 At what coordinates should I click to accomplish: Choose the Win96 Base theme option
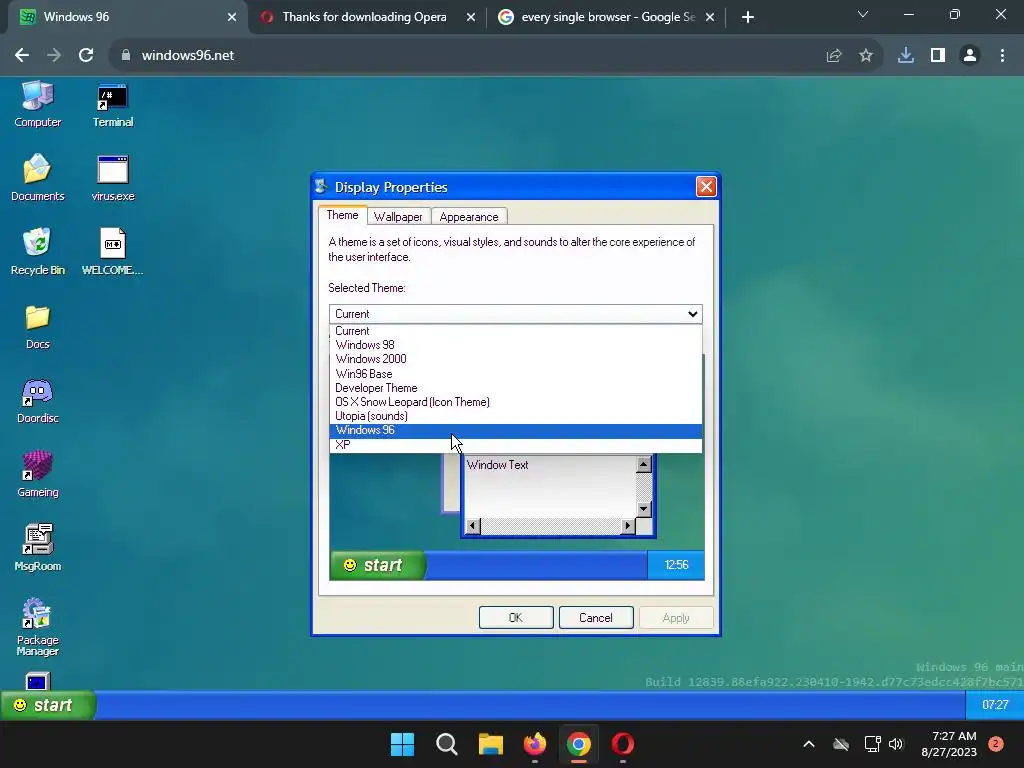pyautogui.click(x=516, y=374)
